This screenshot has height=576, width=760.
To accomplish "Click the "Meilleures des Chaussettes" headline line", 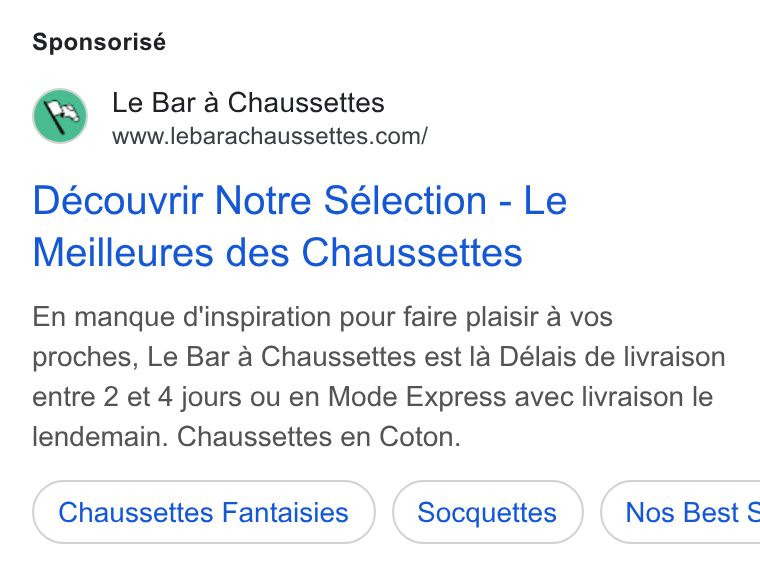I will click(x=277, y=253).
